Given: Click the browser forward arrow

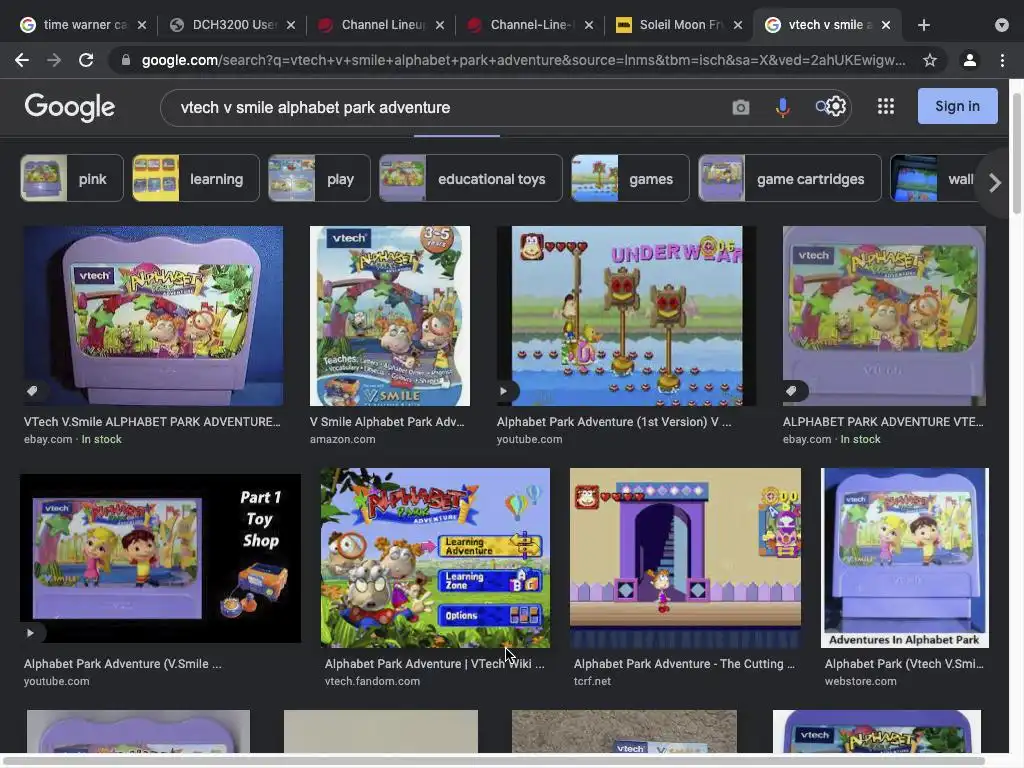Looking at the screenshot, I should [54, 60].
